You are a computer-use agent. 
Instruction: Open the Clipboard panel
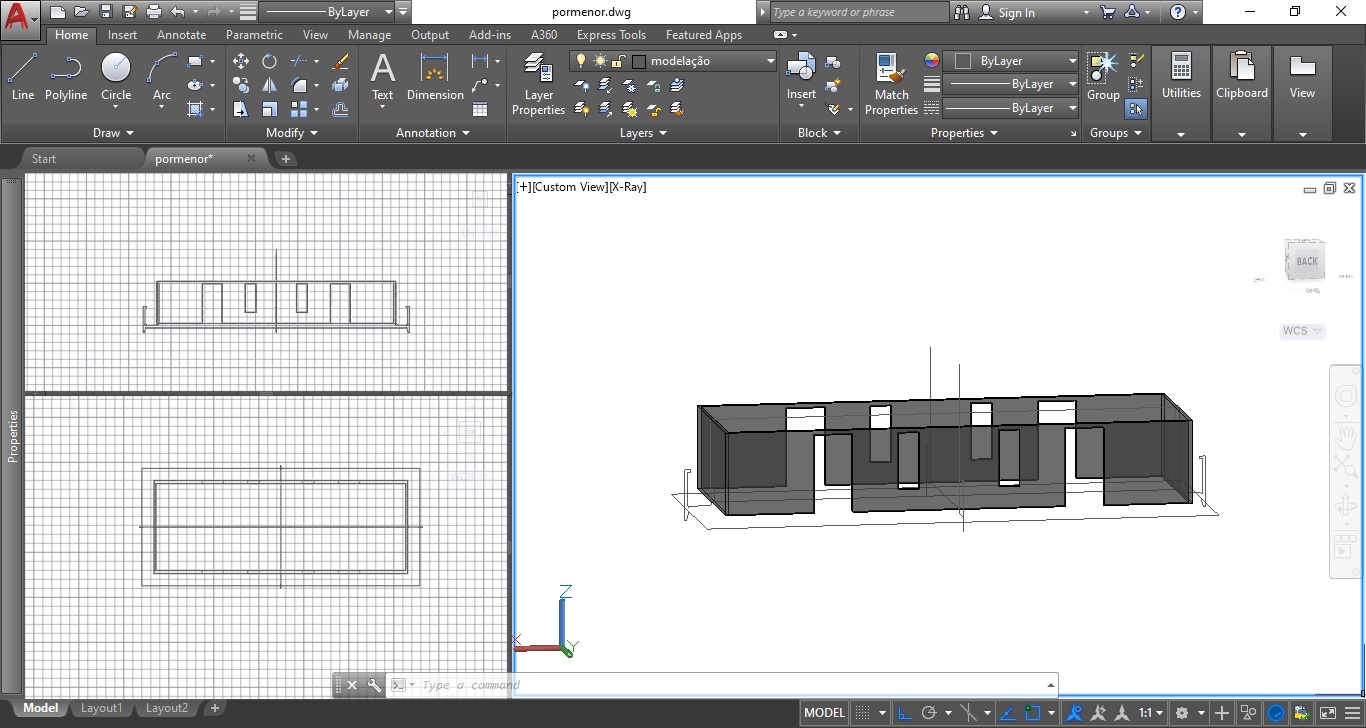pyautogui.click(x=1242, y=95)
